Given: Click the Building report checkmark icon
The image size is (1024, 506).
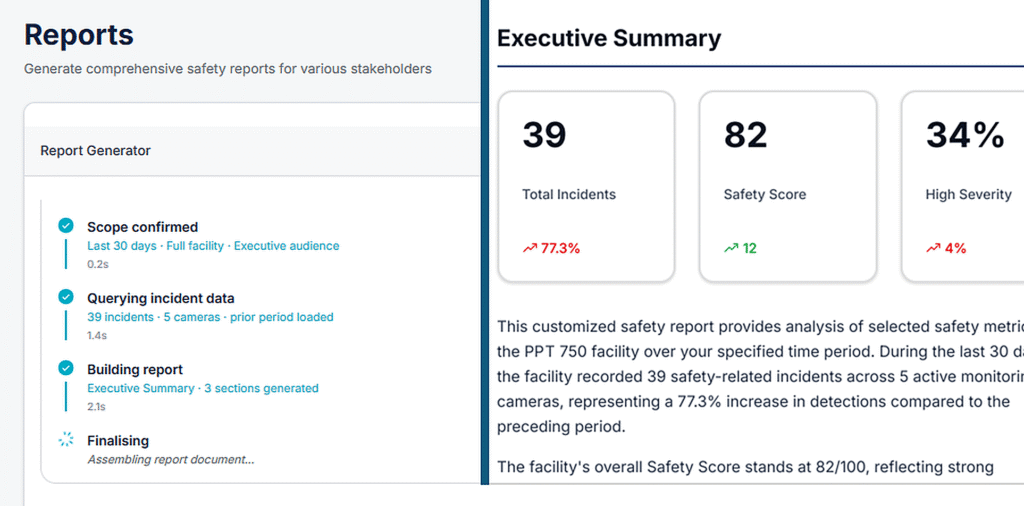Looking at the screenshot, I should click(x=66, y=368).
